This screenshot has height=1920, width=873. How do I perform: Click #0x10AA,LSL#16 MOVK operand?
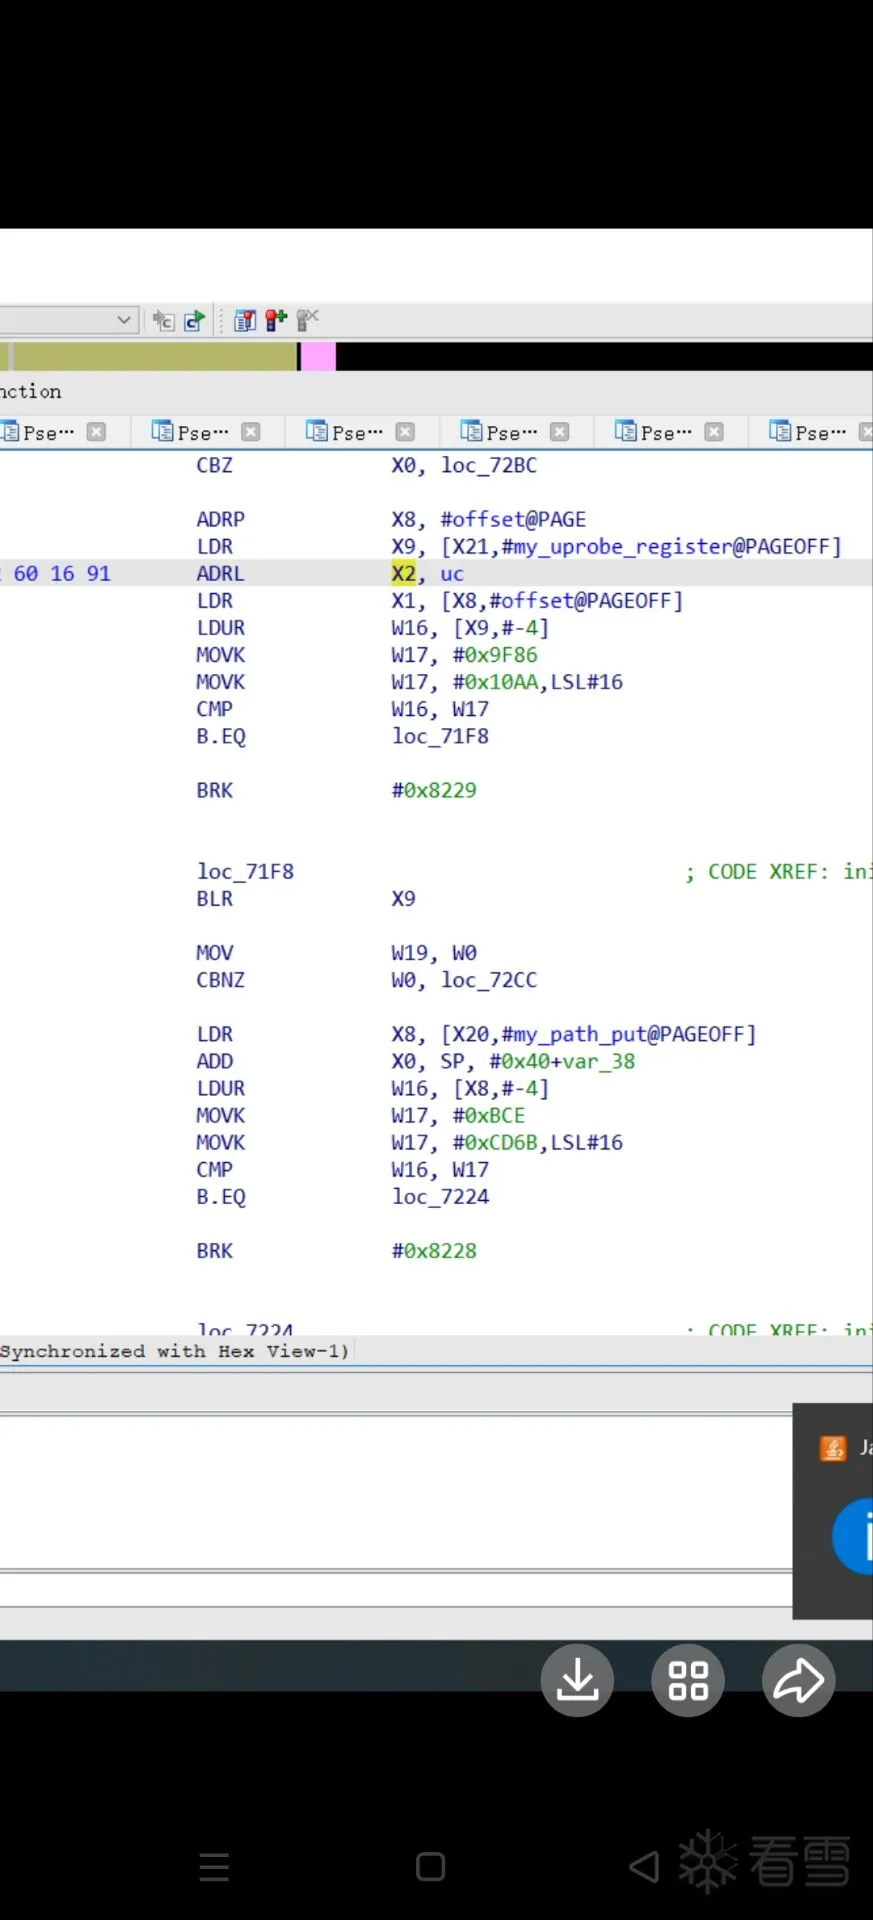click(537, 682)
